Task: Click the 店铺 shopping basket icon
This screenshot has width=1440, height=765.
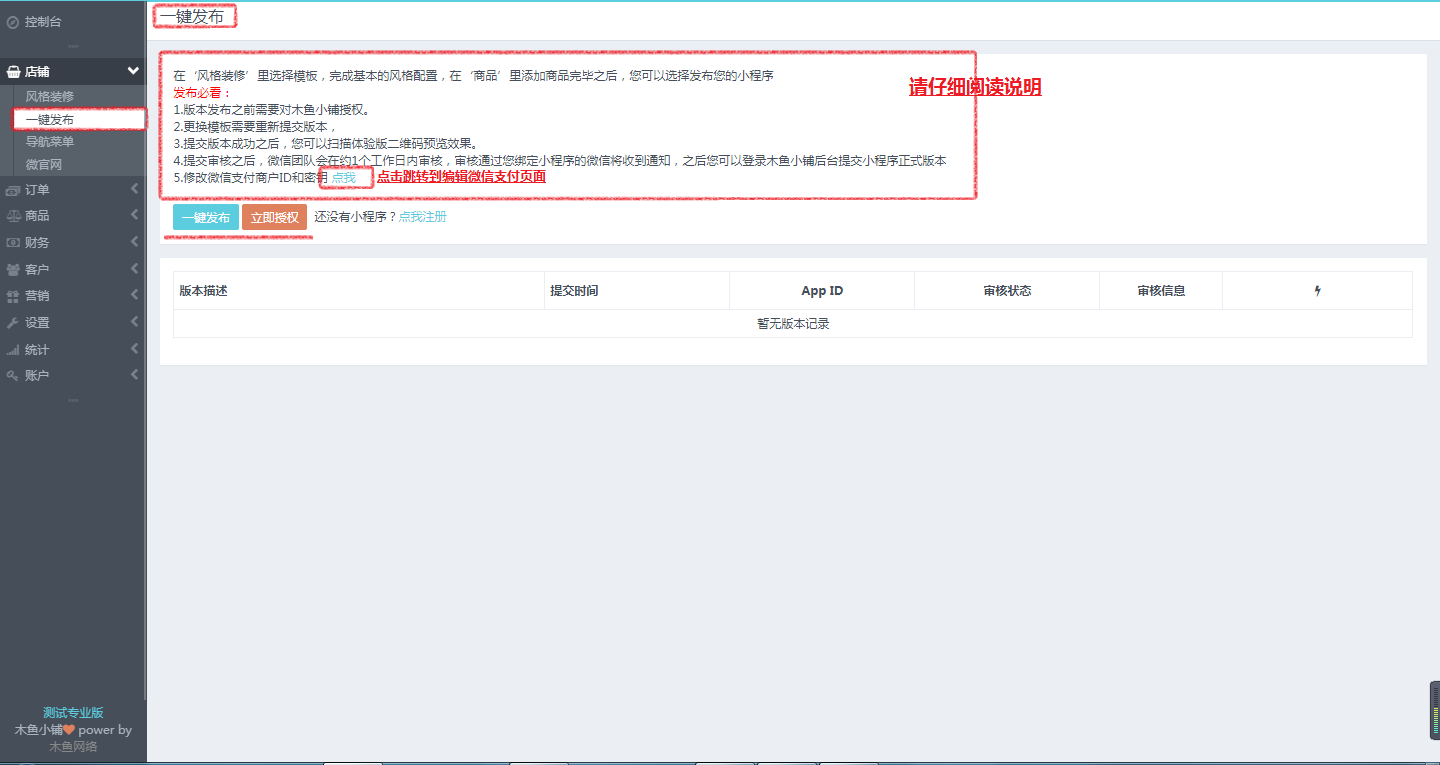Action: [x=12, y=71]
